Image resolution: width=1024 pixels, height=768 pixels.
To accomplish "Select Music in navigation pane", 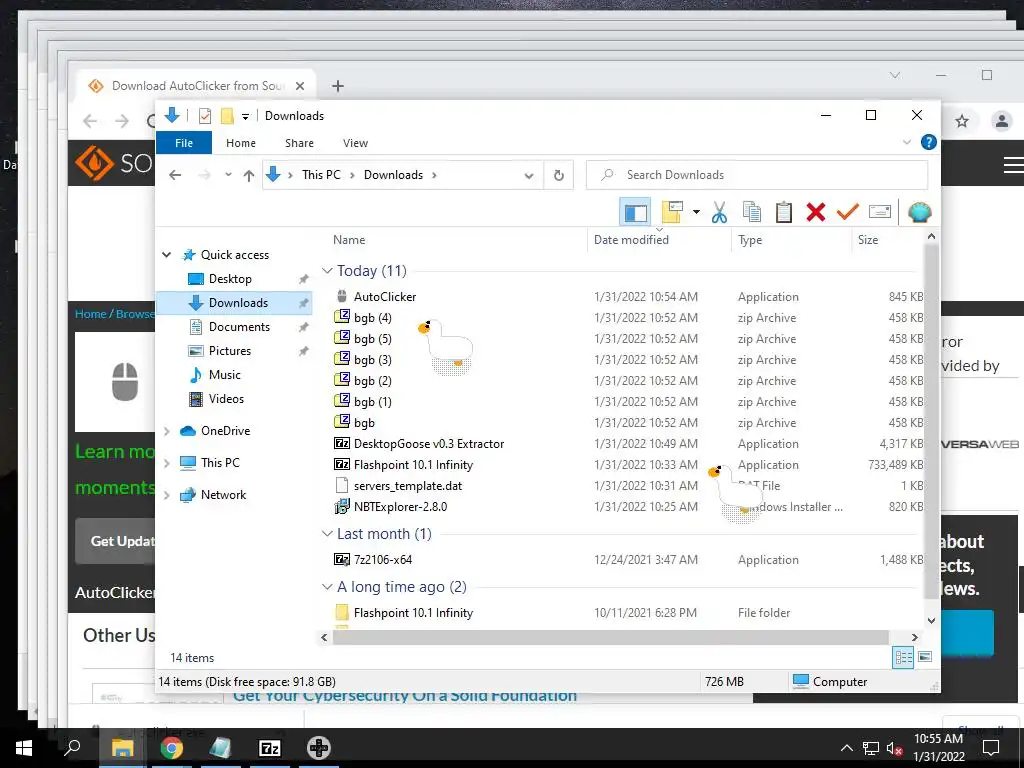I will pos(225,375).
